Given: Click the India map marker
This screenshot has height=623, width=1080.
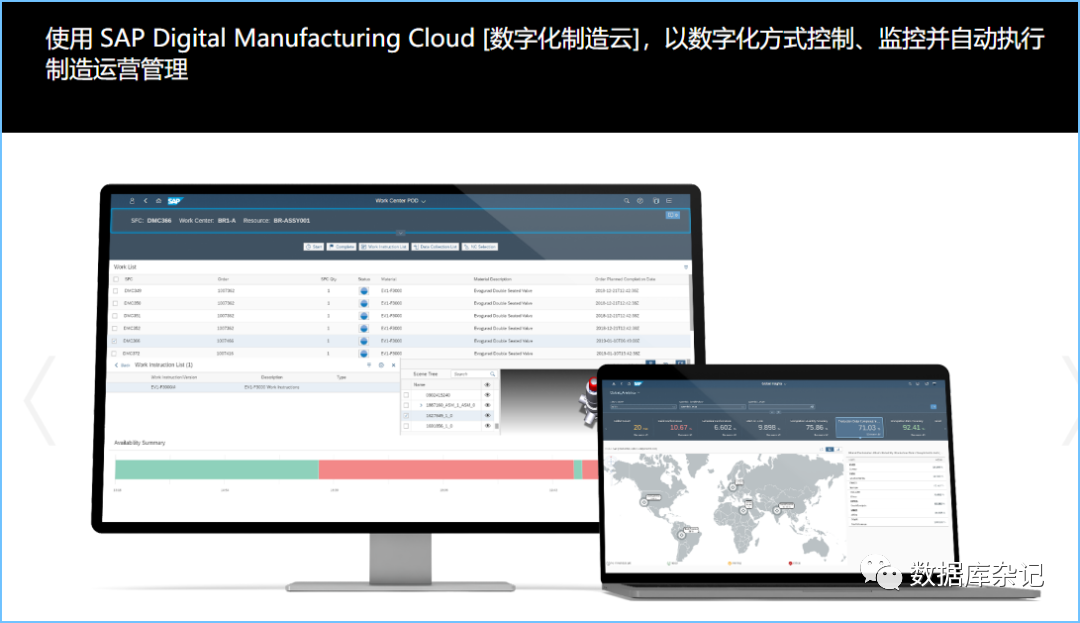Looking at the screenshot, I should click(776, 510).
